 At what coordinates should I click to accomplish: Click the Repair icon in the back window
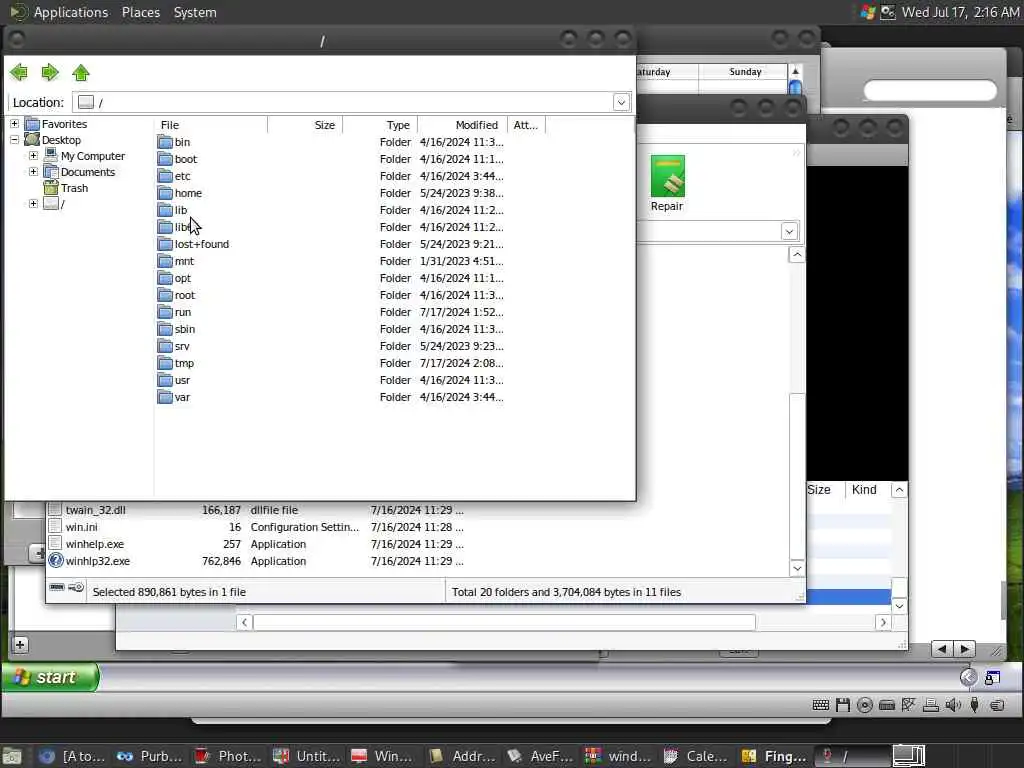click(x=667, y=183)
